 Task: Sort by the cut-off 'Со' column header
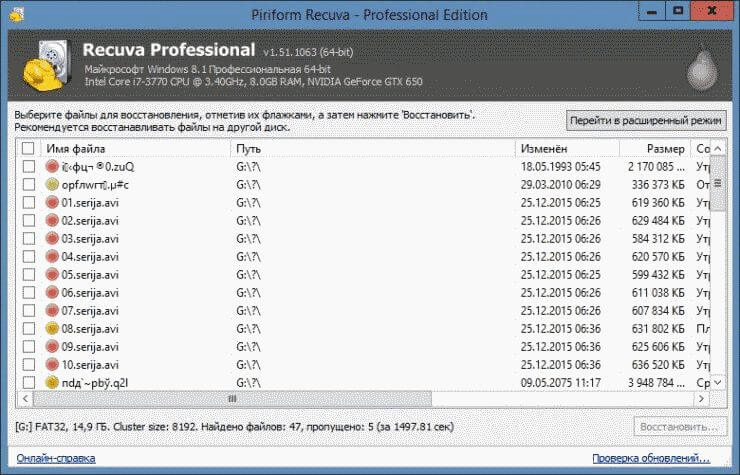click(700, 148)
